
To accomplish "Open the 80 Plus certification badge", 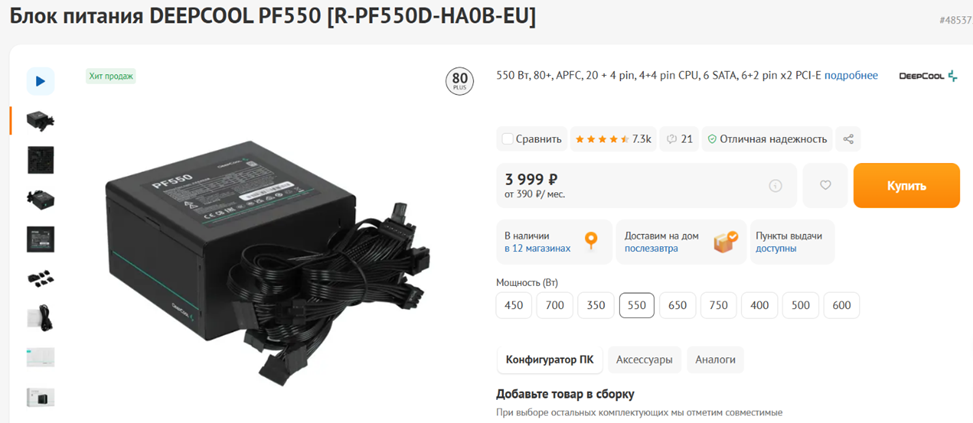I will [460, 82].
